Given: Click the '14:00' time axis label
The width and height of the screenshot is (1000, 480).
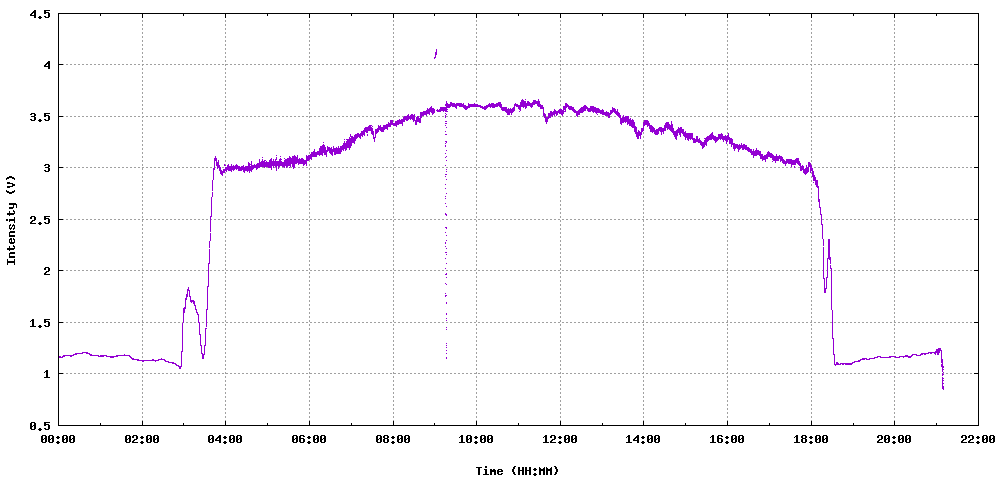Looking at the screenshot, I should tap(643, 440).
